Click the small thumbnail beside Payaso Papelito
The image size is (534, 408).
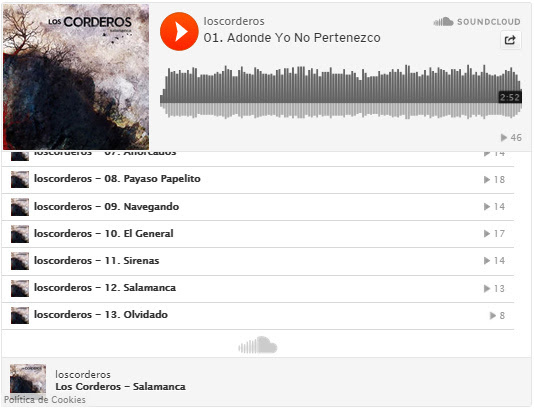pyautogui.click(x=20, y=179)
